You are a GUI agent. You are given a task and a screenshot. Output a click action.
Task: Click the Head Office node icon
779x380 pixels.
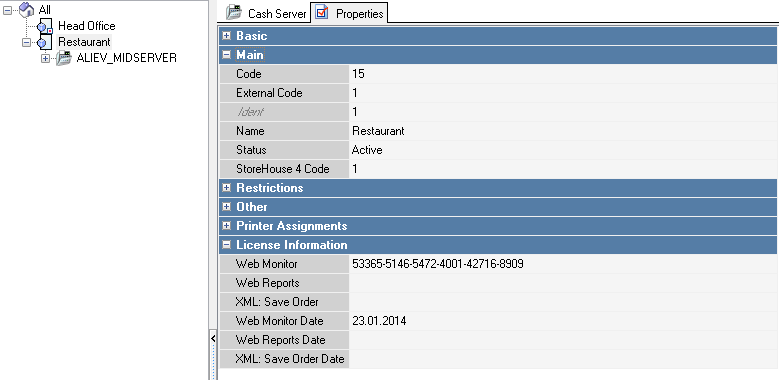click(x=45, y=26)
